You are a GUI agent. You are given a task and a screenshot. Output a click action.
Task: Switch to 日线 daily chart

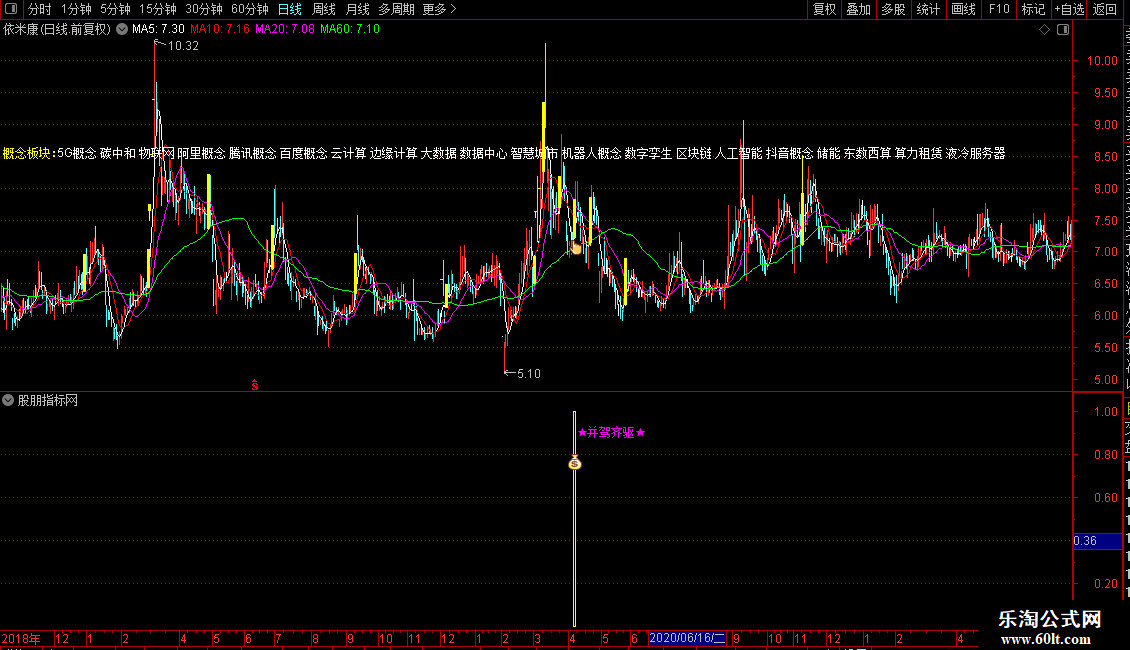tap(290, 9)
